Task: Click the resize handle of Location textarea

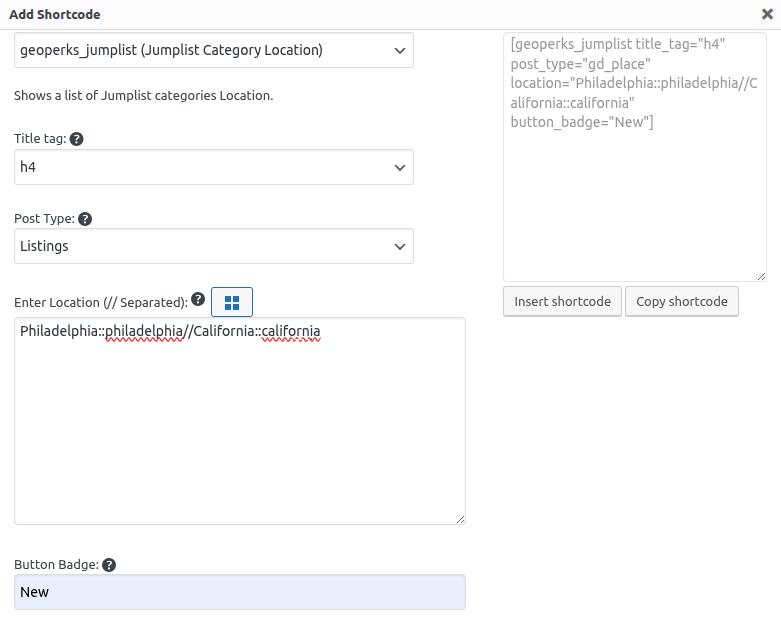Action: (460, 518)
